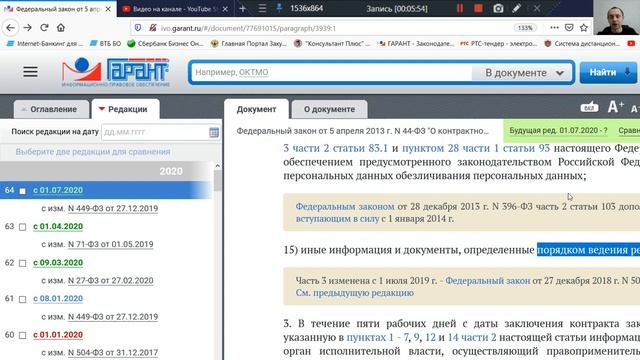The image size is (640, 360).
Task: Go back with the browser back arrow
Action: [11, 28]
